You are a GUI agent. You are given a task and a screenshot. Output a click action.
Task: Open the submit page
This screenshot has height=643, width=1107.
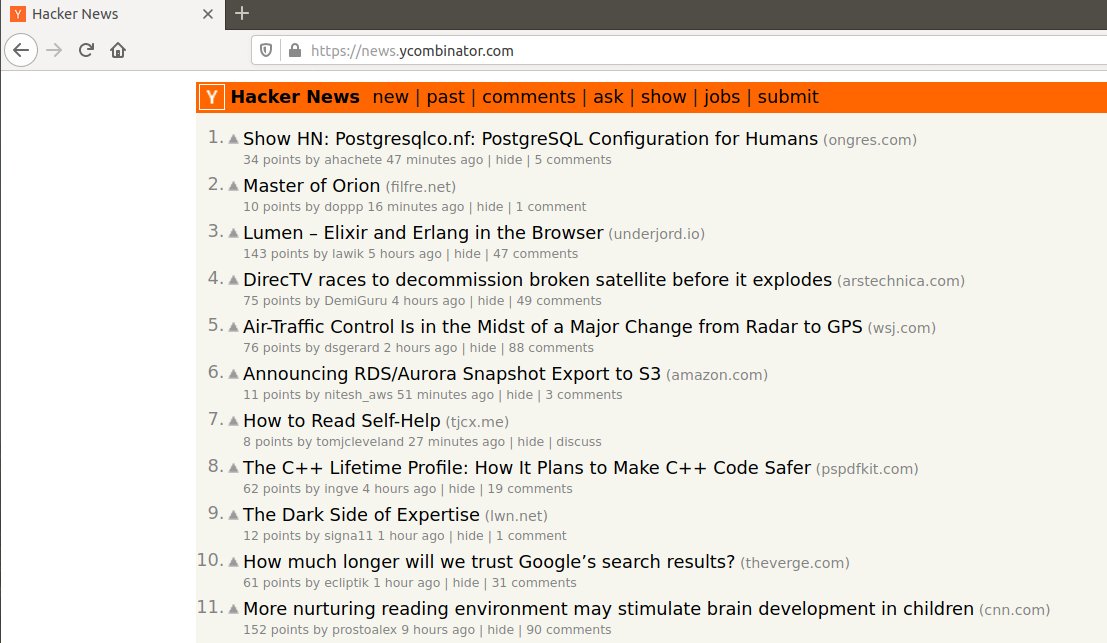788,97
